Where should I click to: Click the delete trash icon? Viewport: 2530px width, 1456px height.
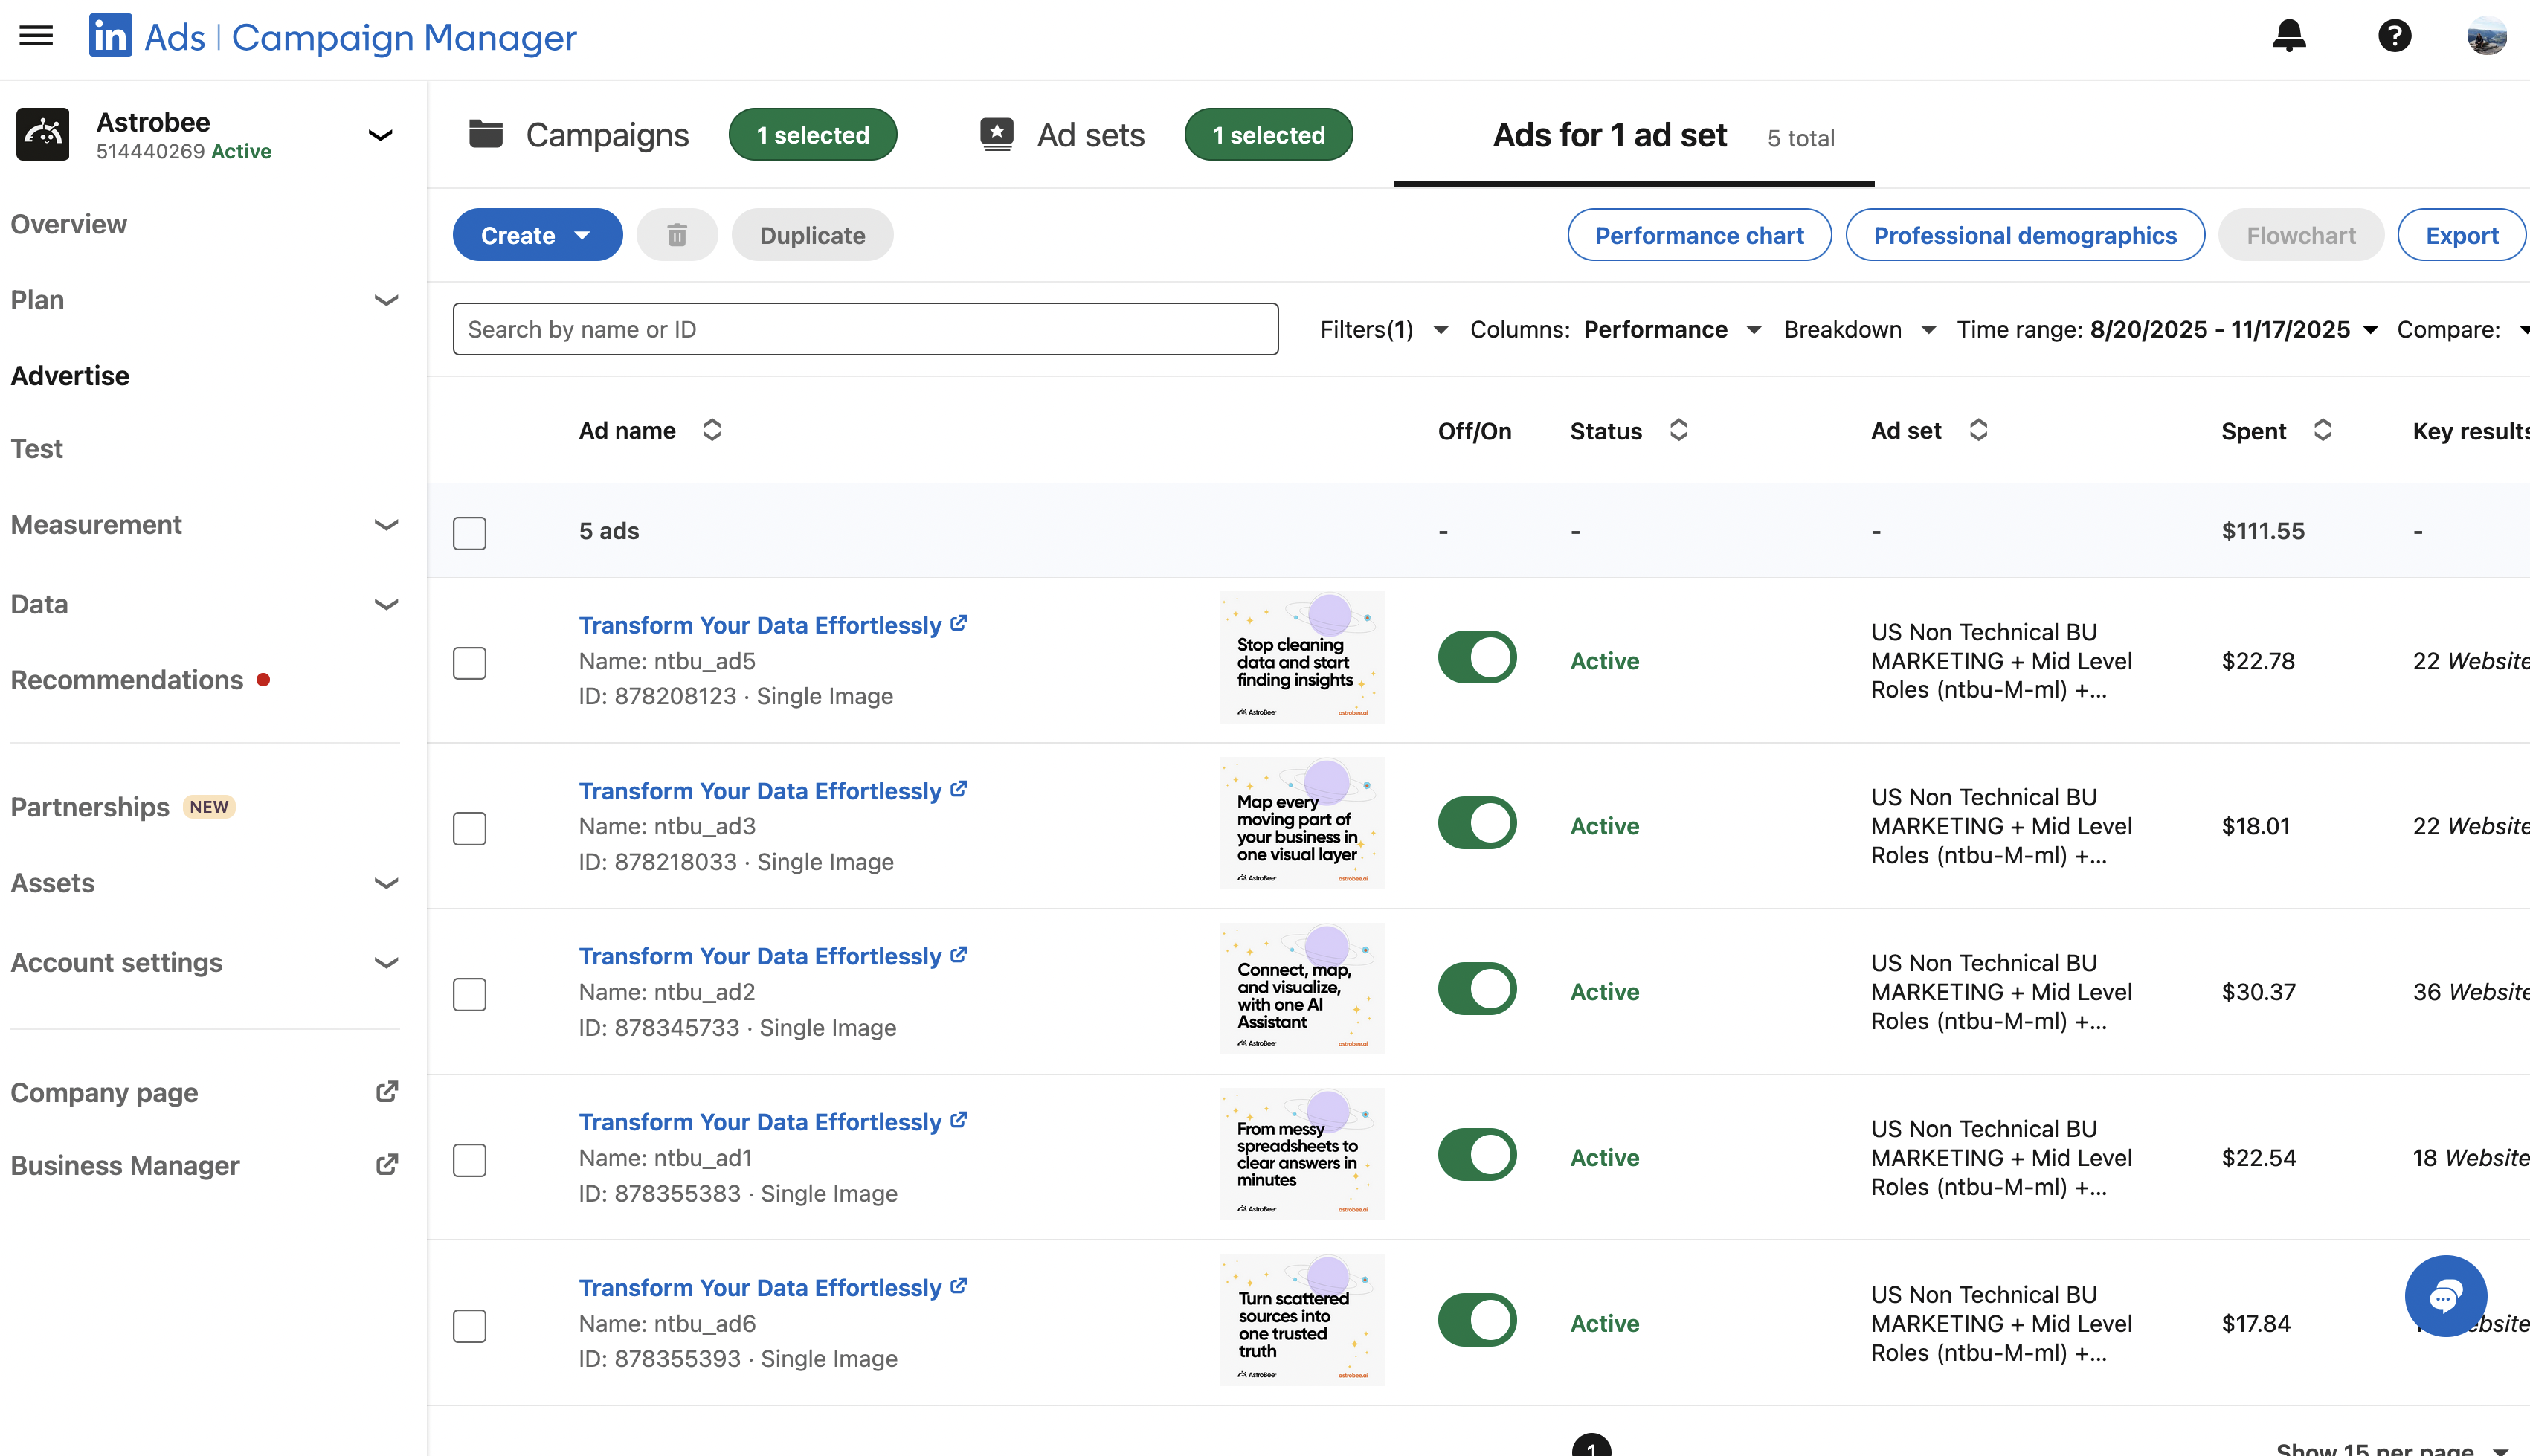[677, 234]
